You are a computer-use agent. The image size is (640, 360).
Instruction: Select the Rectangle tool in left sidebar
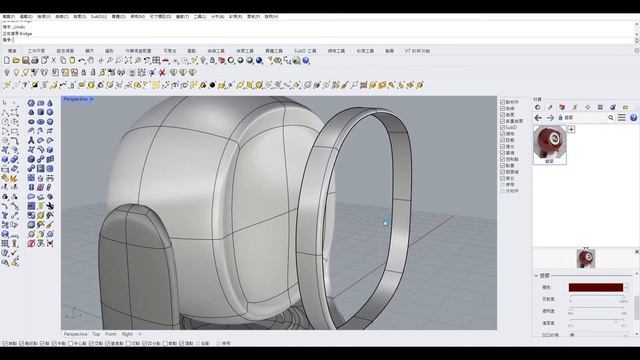14,131
